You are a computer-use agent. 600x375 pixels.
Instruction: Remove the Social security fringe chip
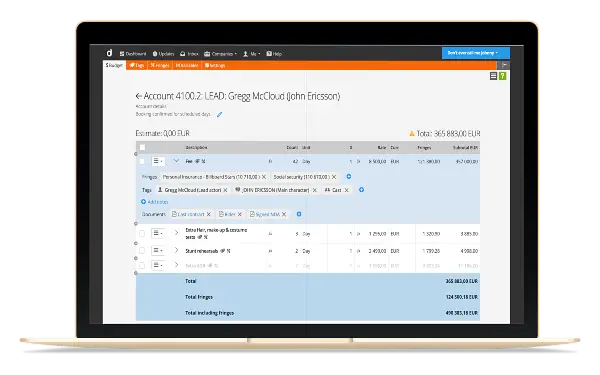pos(334,177)
